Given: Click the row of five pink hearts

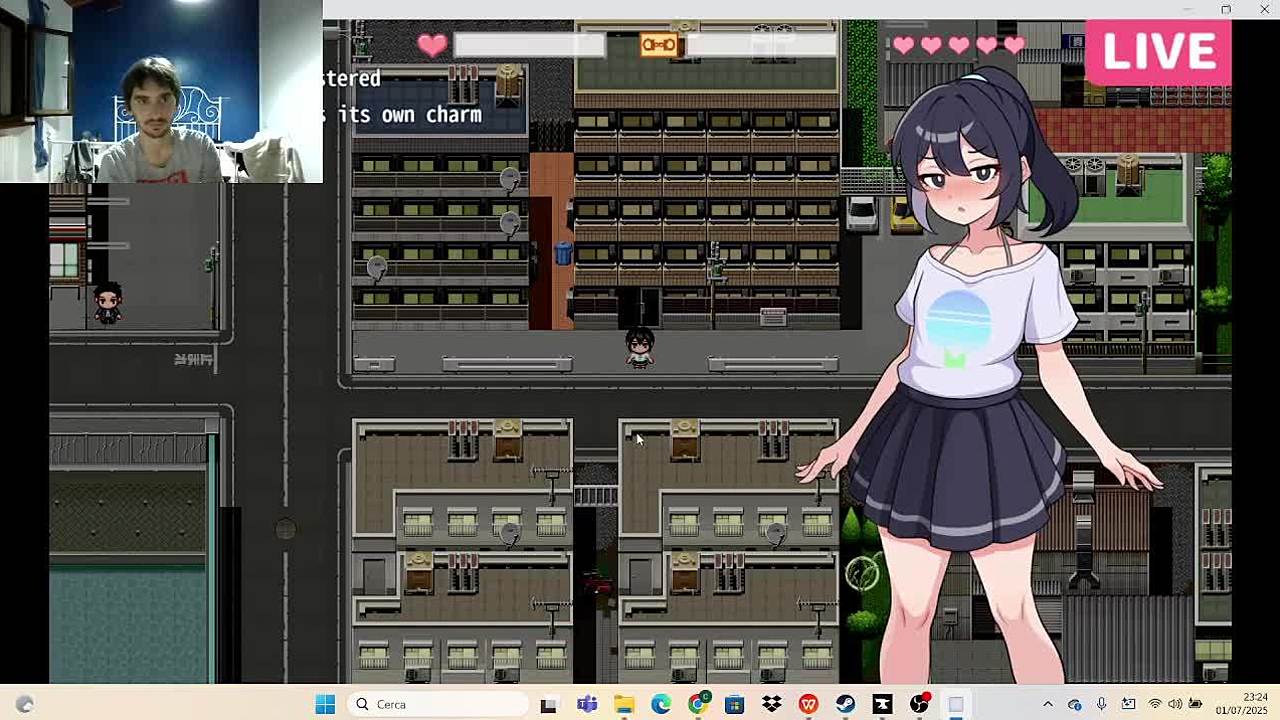Looking at the screenshot, I should pos(959,45).
